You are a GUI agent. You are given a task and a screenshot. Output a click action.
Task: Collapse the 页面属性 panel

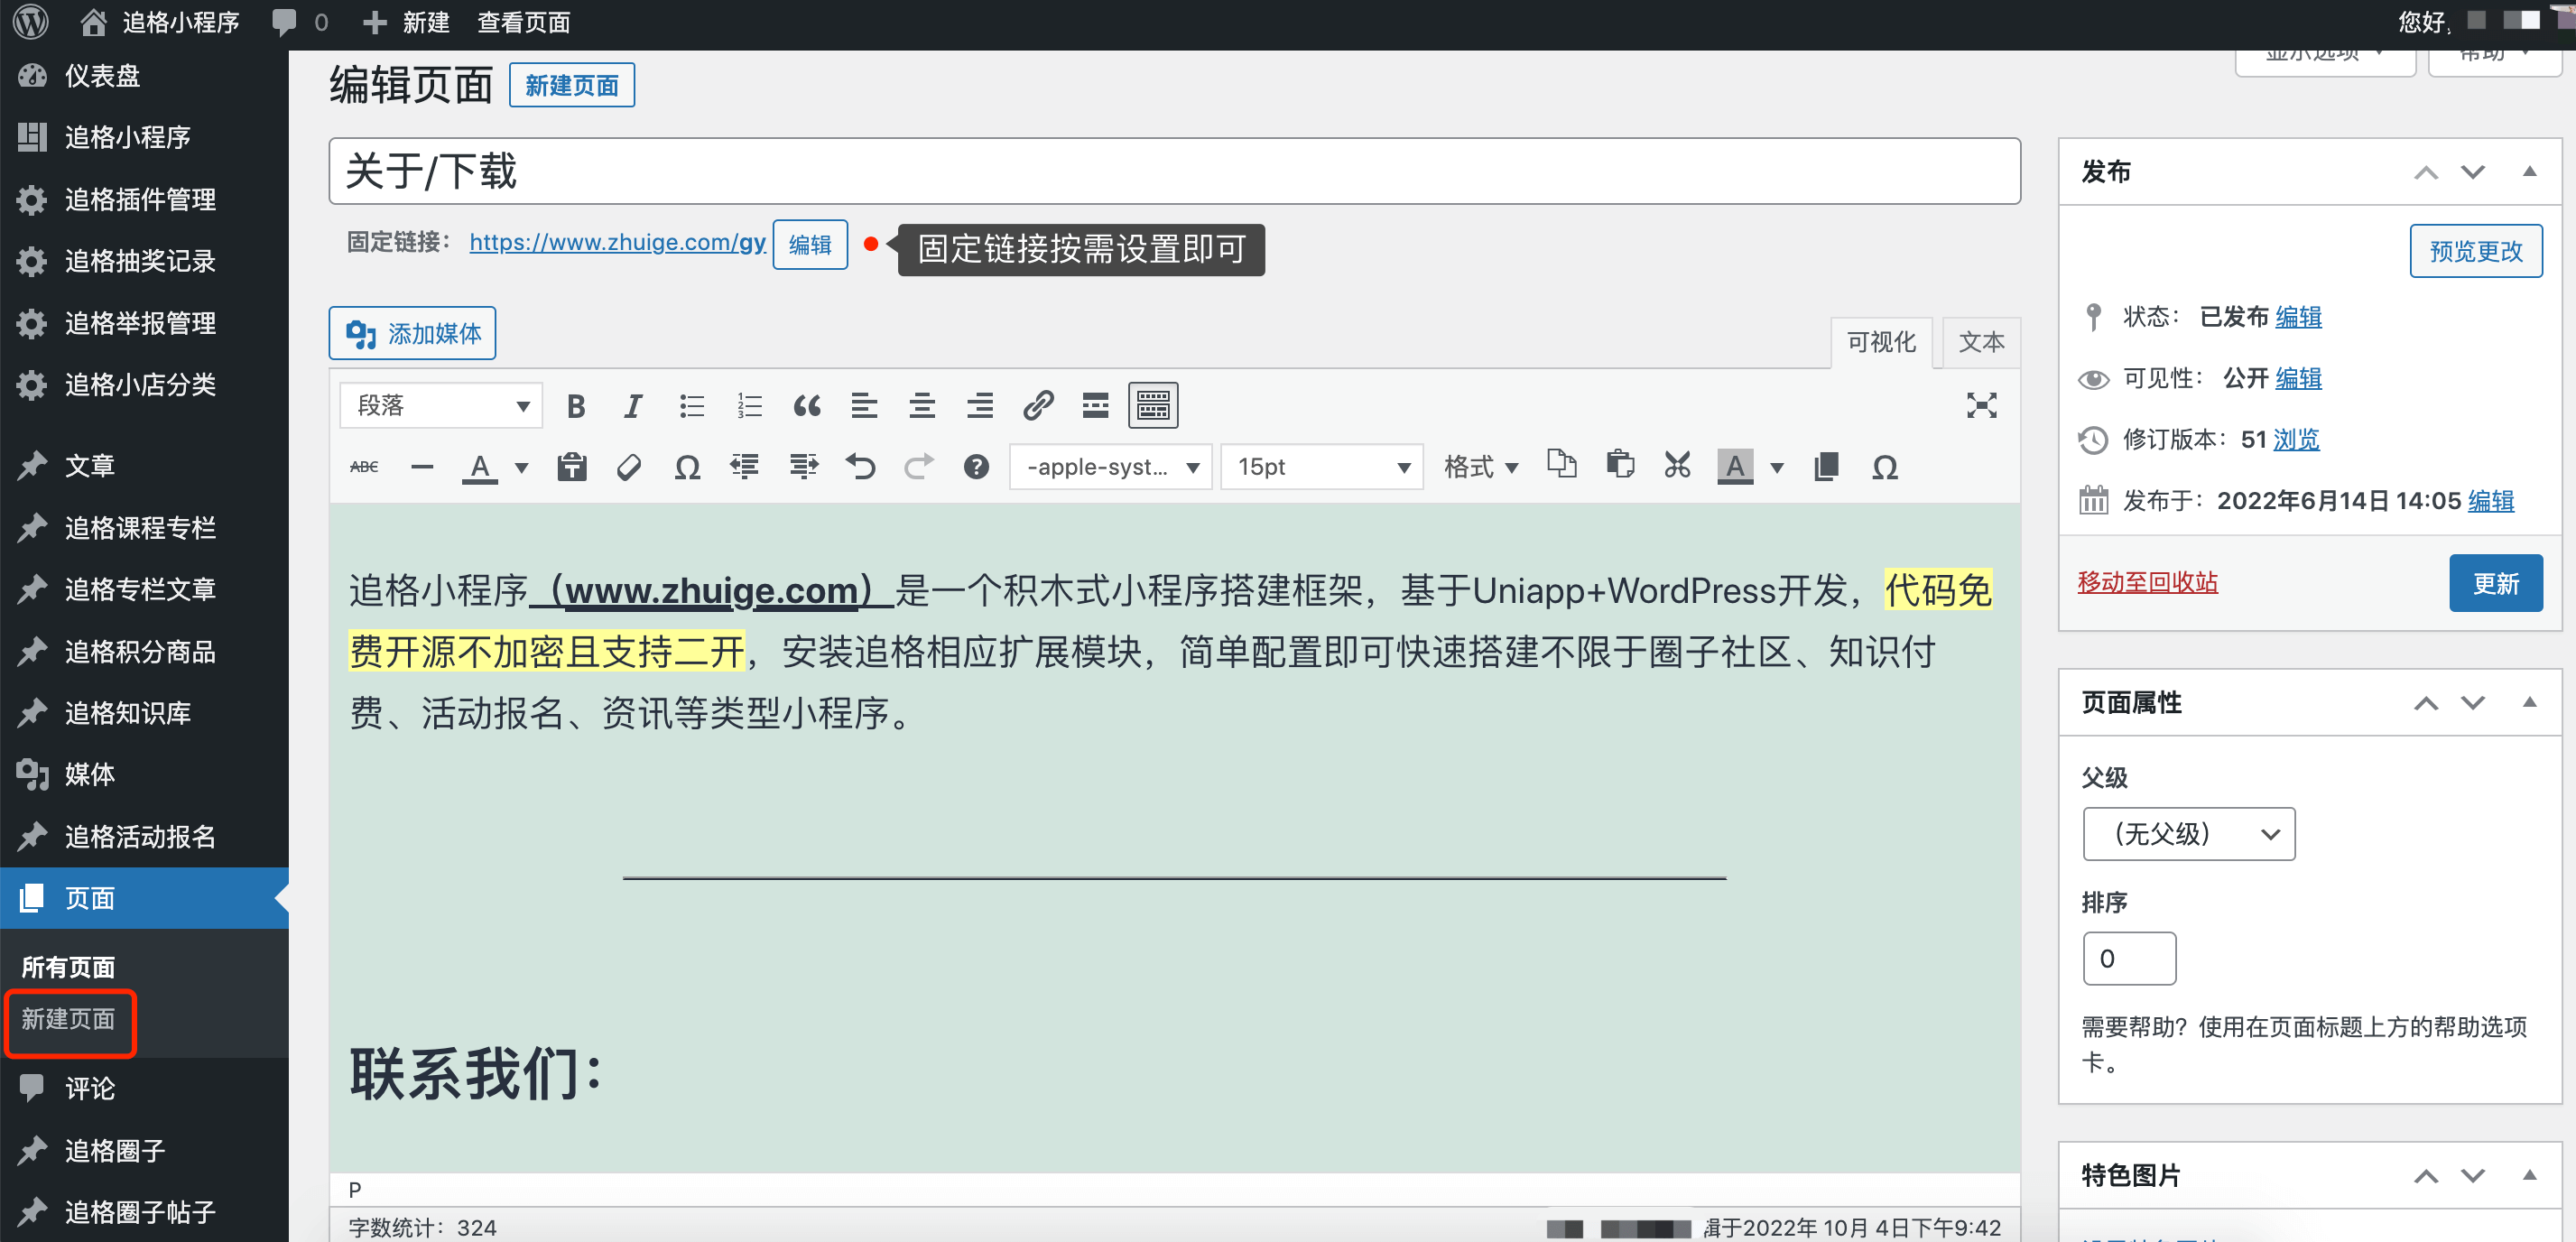[2529, 703]
